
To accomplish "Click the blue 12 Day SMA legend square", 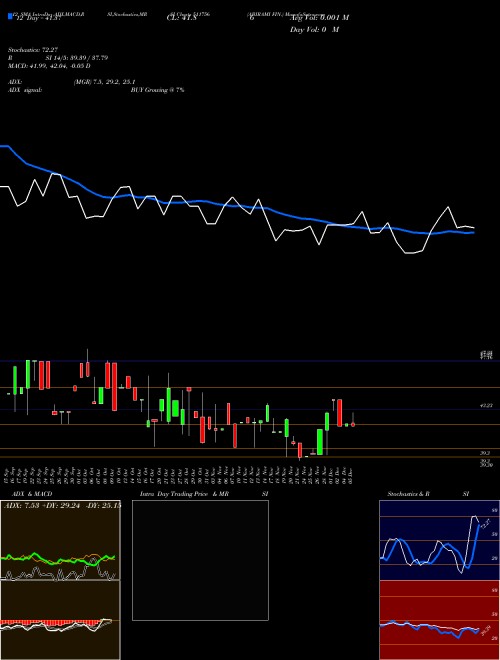I will point(11,17).
